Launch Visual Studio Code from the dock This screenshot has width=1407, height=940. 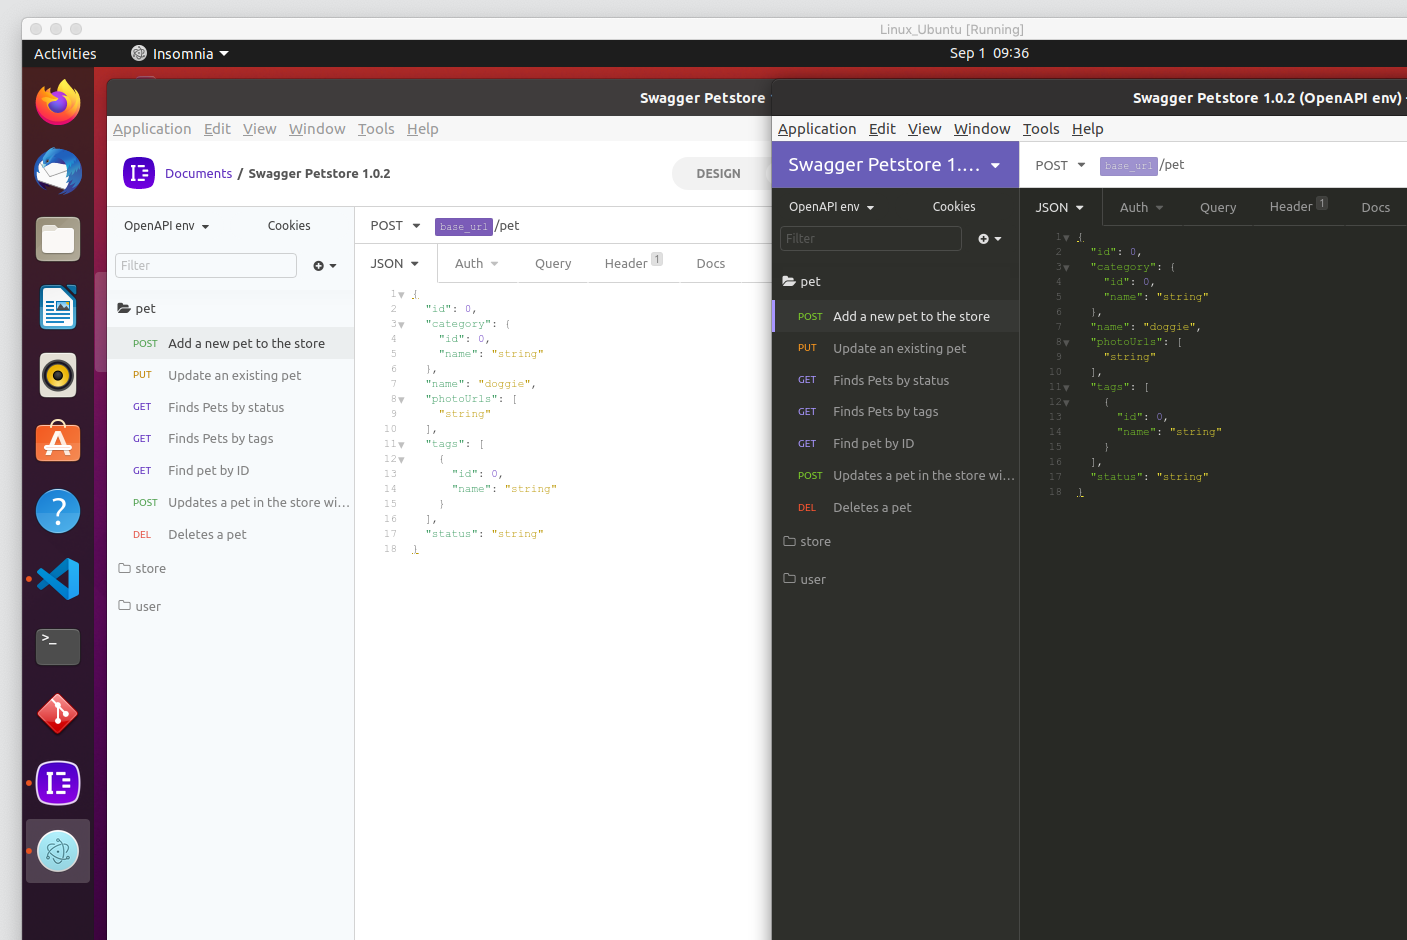point(58,579)
